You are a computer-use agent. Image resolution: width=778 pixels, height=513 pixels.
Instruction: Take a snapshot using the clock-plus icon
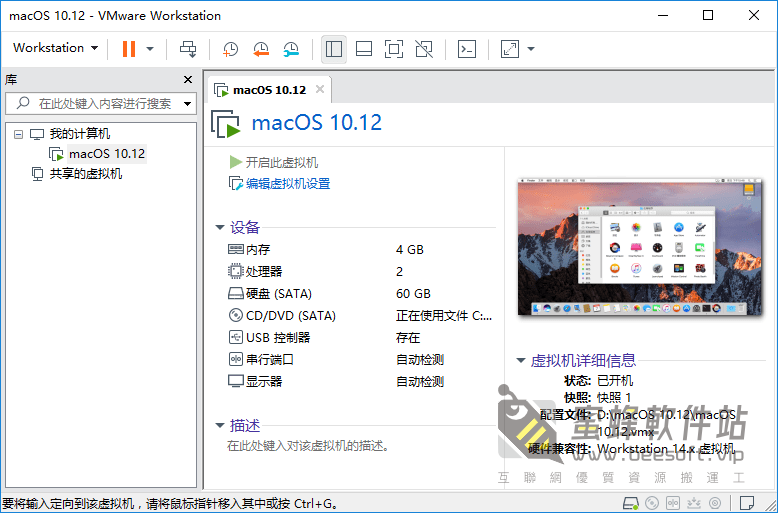[230, 49]
